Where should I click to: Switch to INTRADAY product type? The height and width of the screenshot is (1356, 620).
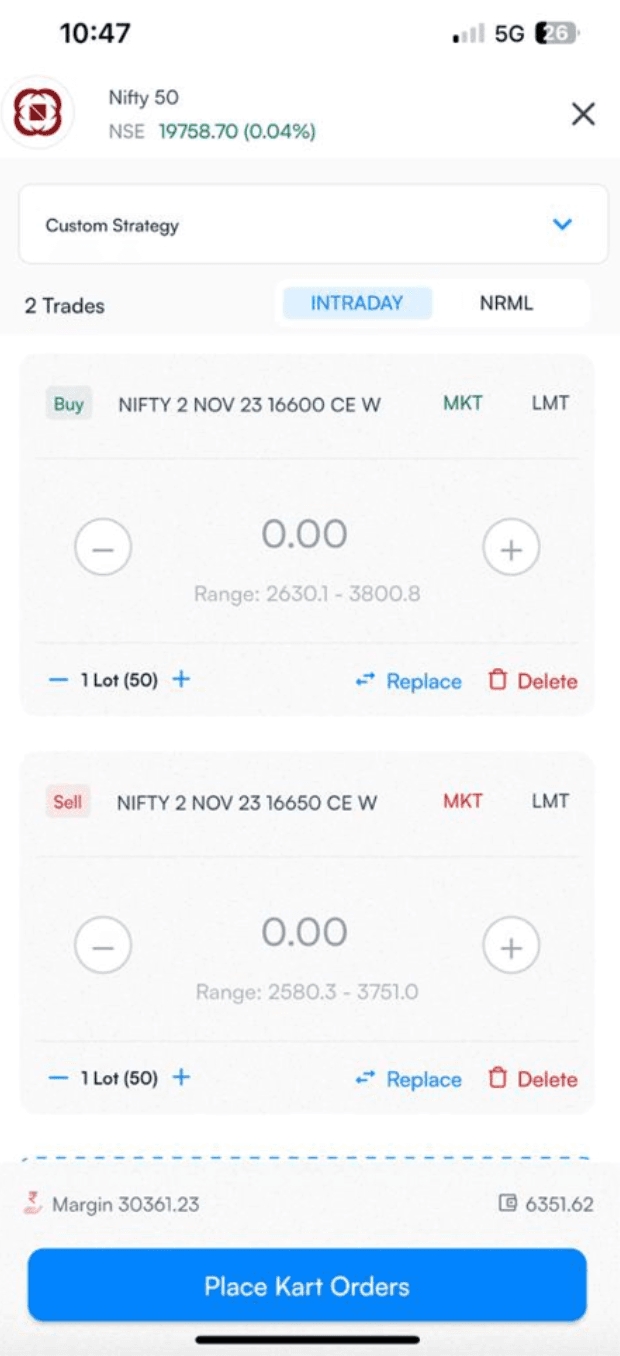click(357, 304)
